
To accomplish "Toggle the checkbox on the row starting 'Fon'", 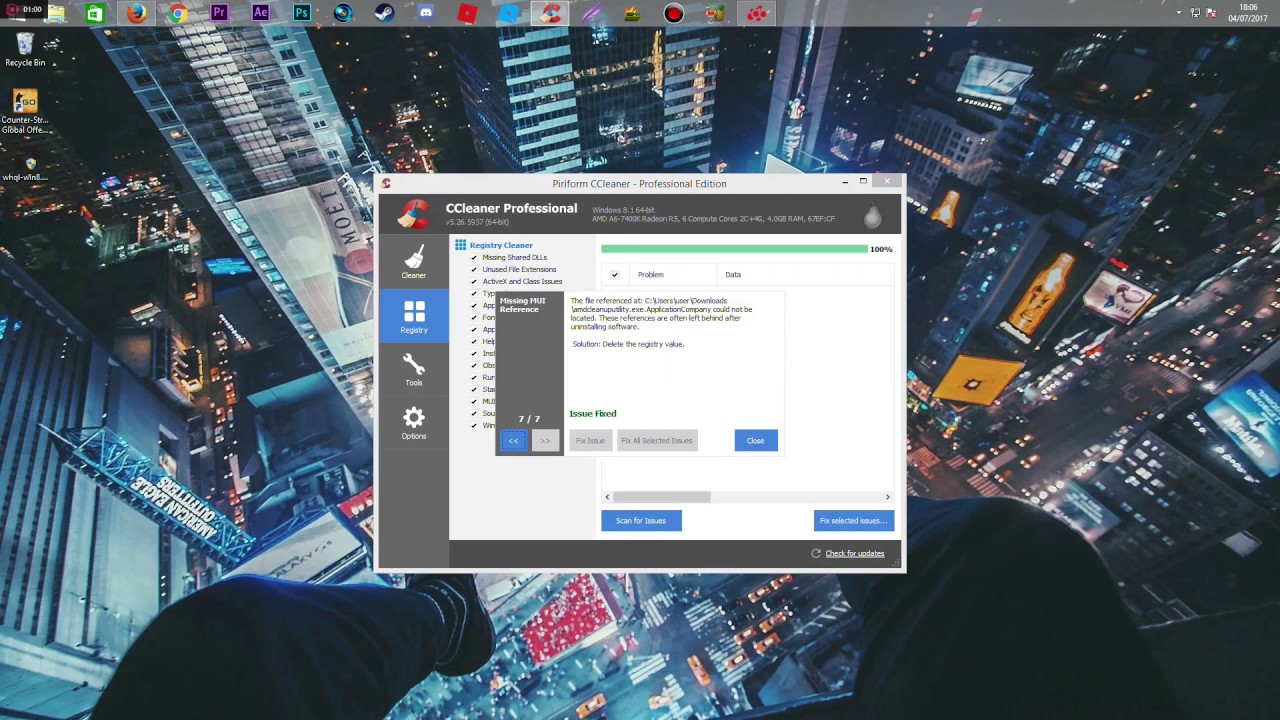I will [474, 317].
